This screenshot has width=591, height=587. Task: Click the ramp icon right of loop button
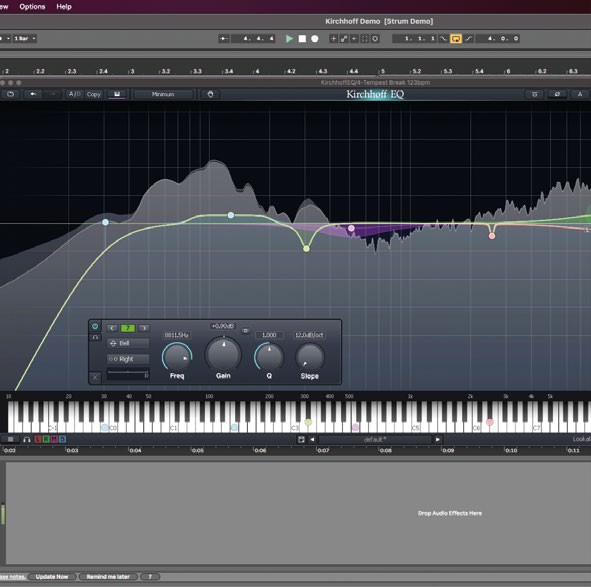468,38
